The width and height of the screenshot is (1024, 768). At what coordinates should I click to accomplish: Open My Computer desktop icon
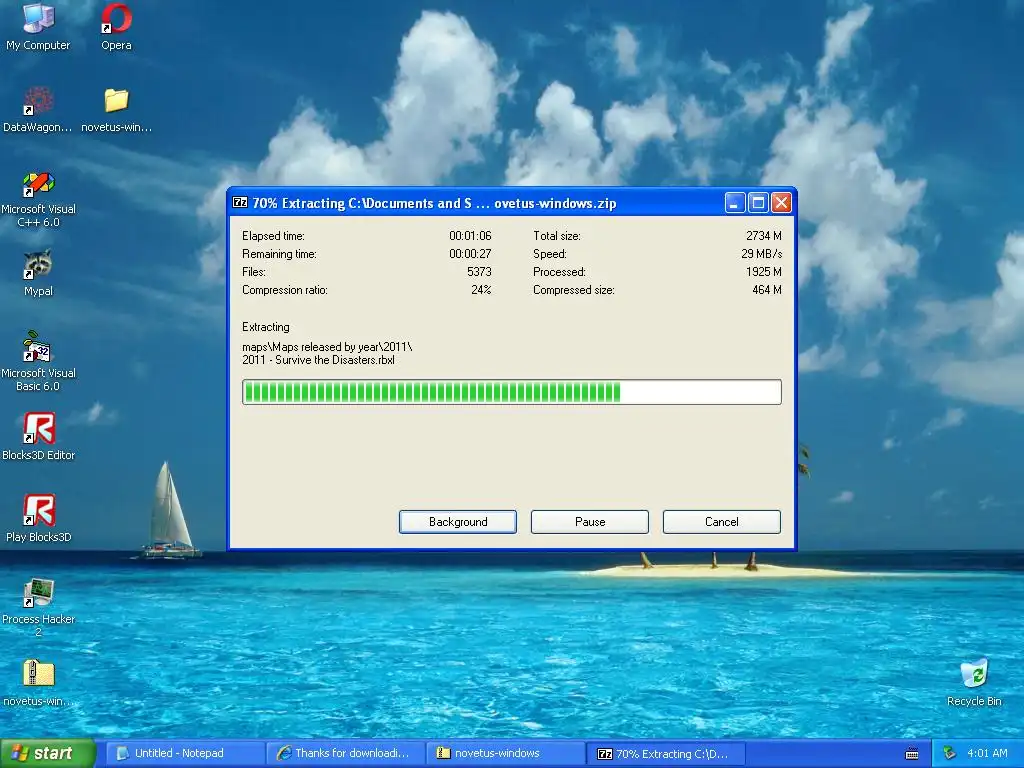pos(38,27)
